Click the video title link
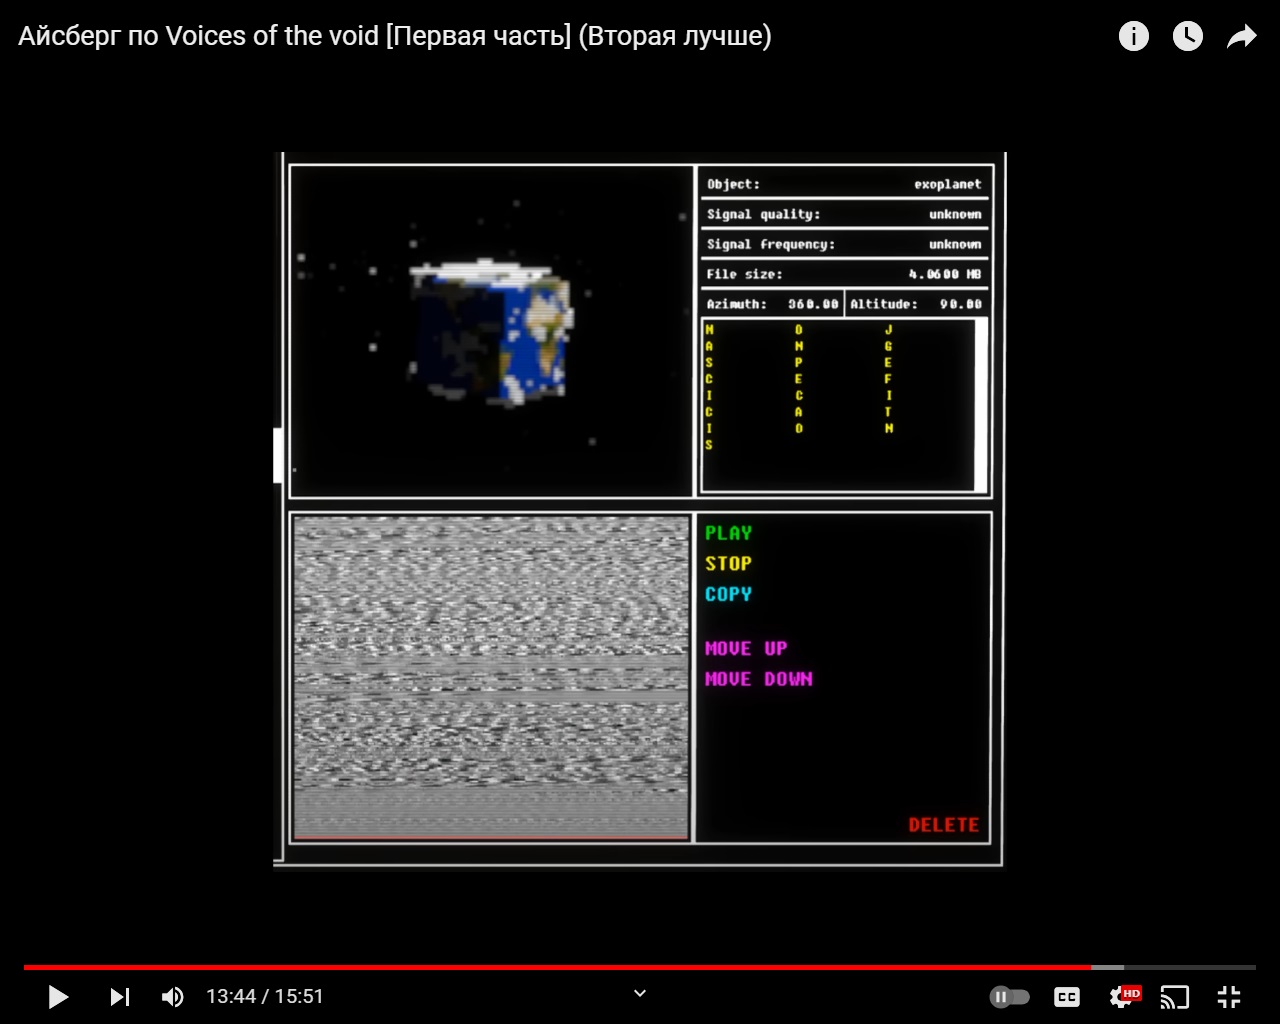1280x1024 pixels. click(x=394, y=37)
